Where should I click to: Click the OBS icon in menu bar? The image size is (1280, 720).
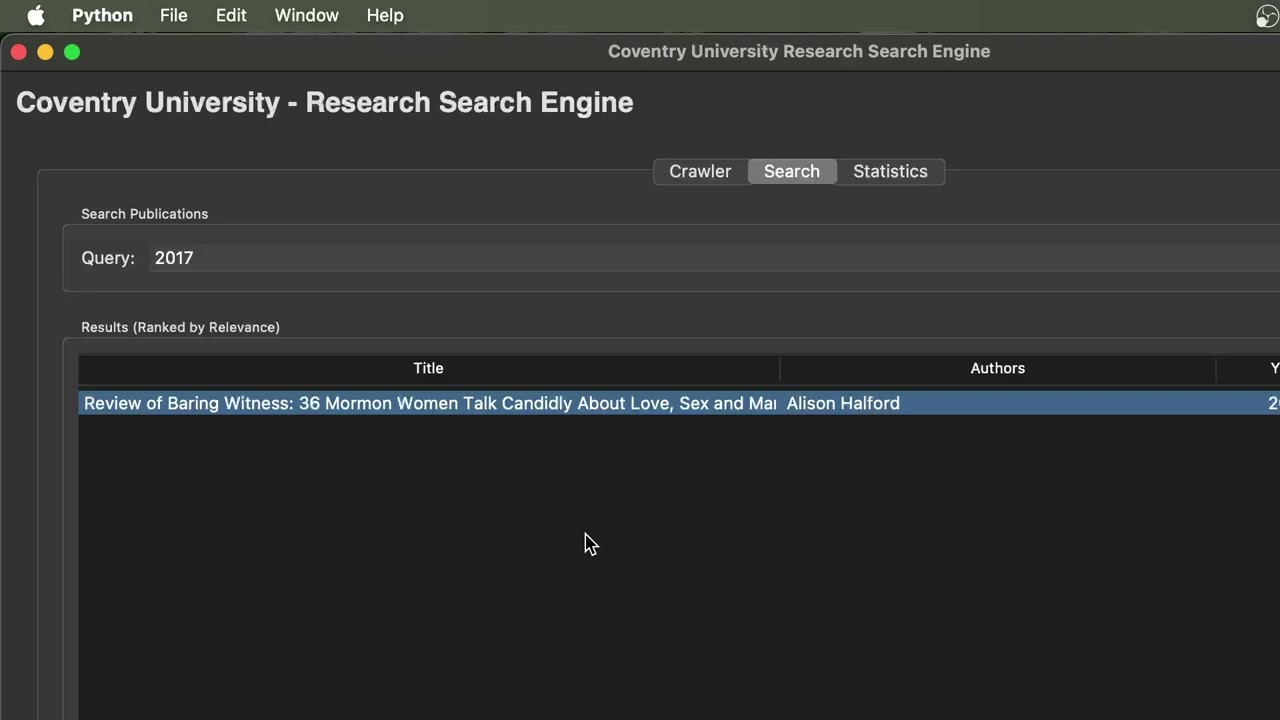pos(1267,15)
